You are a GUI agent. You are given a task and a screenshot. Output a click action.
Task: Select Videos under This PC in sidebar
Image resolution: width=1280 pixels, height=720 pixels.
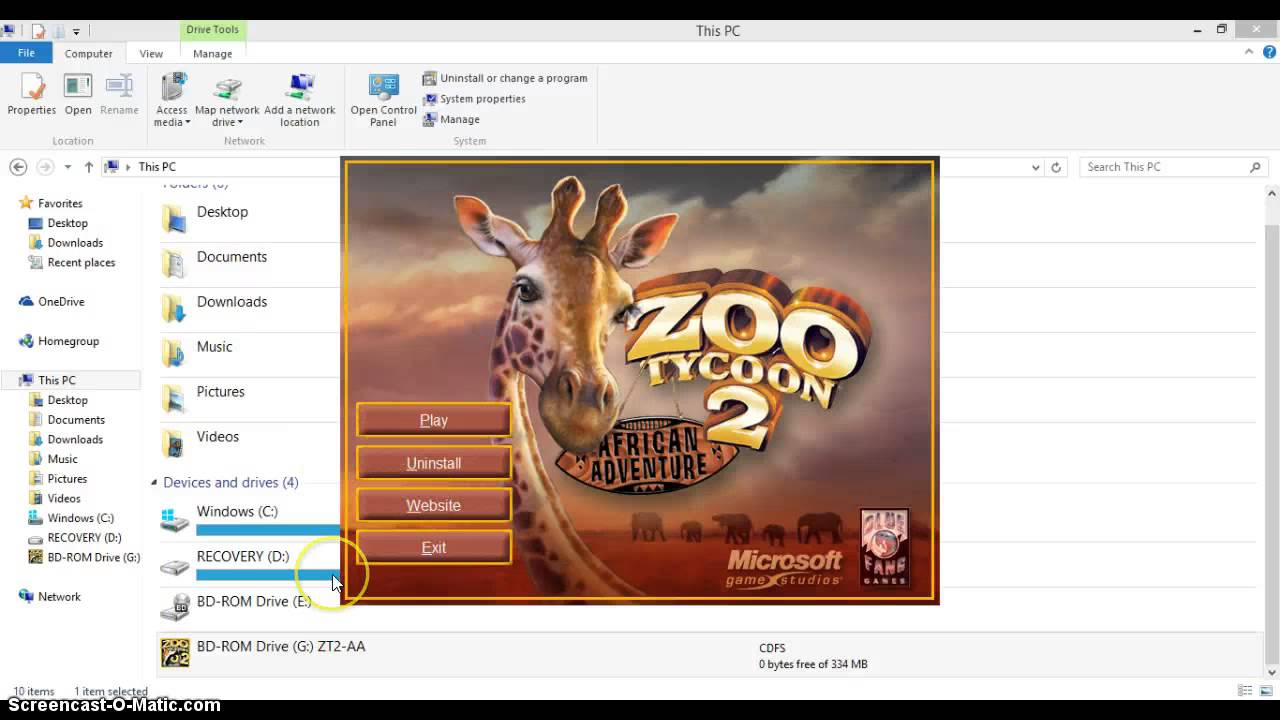pos(64,498)
